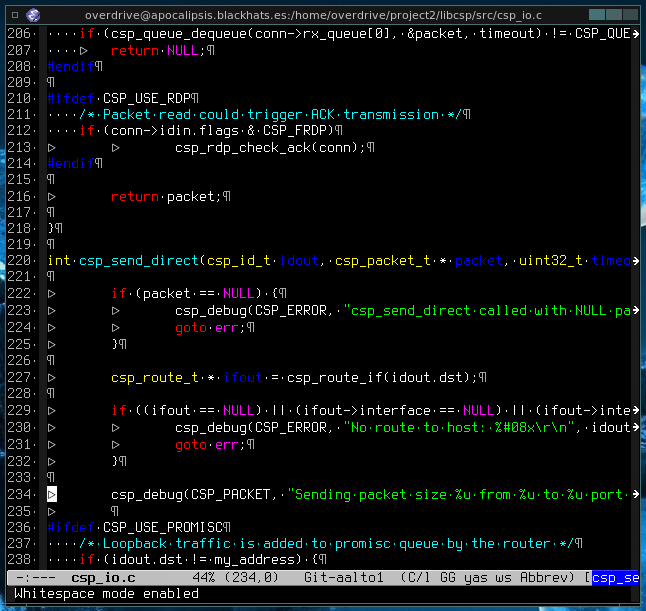Click the 44% position indicator in mode line
646x611 pixels.
pyautogui.click(x=204, y=578)
